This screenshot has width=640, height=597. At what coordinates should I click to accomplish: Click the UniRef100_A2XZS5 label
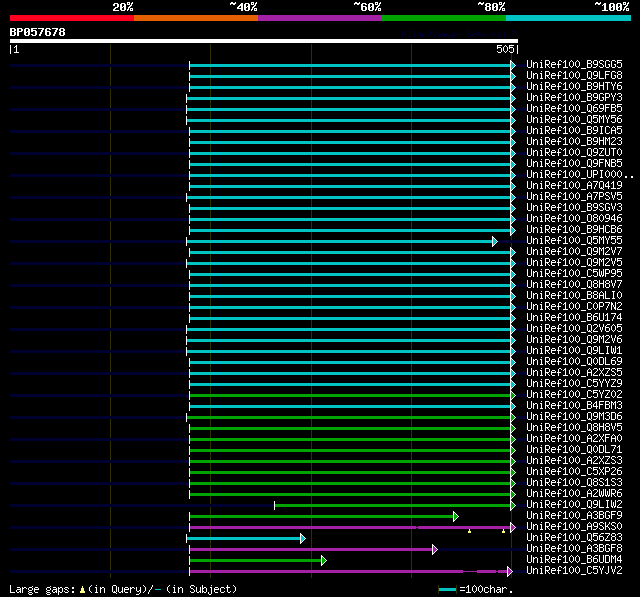(x=574, y=373)
